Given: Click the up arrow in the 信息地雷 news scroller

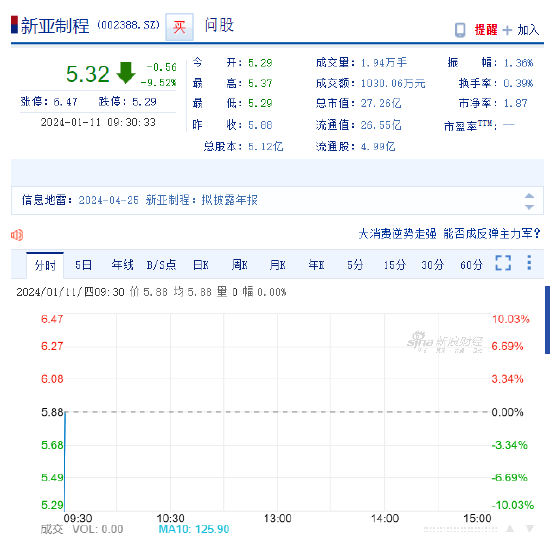Looking at the screenshot, I should coord(529,196).
